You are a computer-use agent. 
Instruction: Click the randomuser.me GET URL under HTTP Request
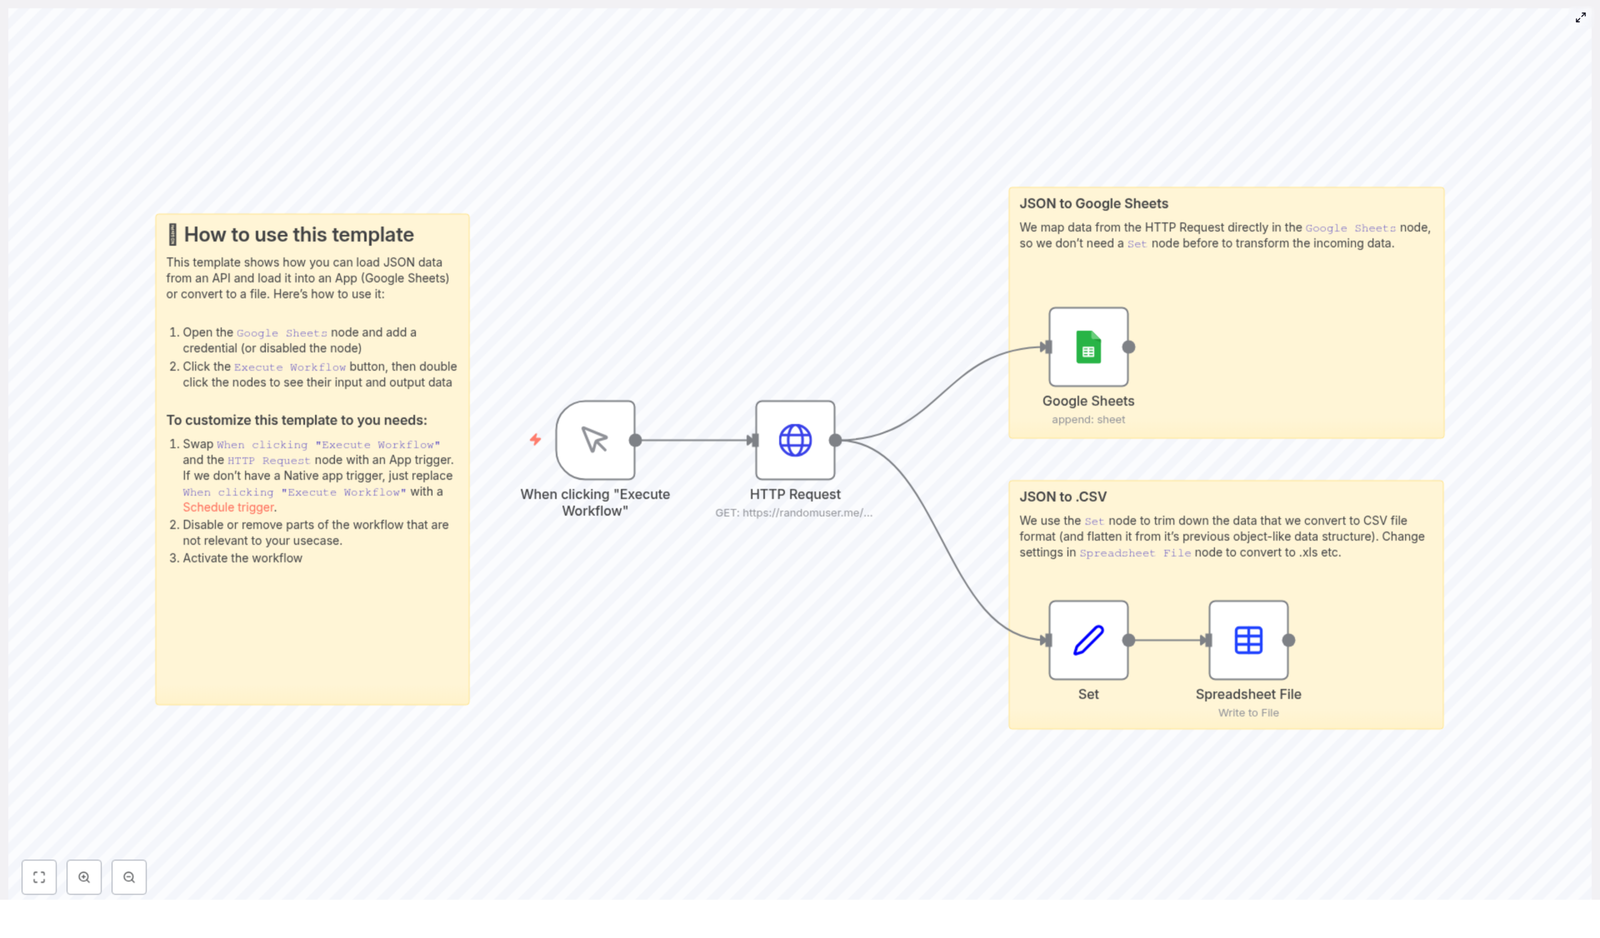click(x=794, y=512)
